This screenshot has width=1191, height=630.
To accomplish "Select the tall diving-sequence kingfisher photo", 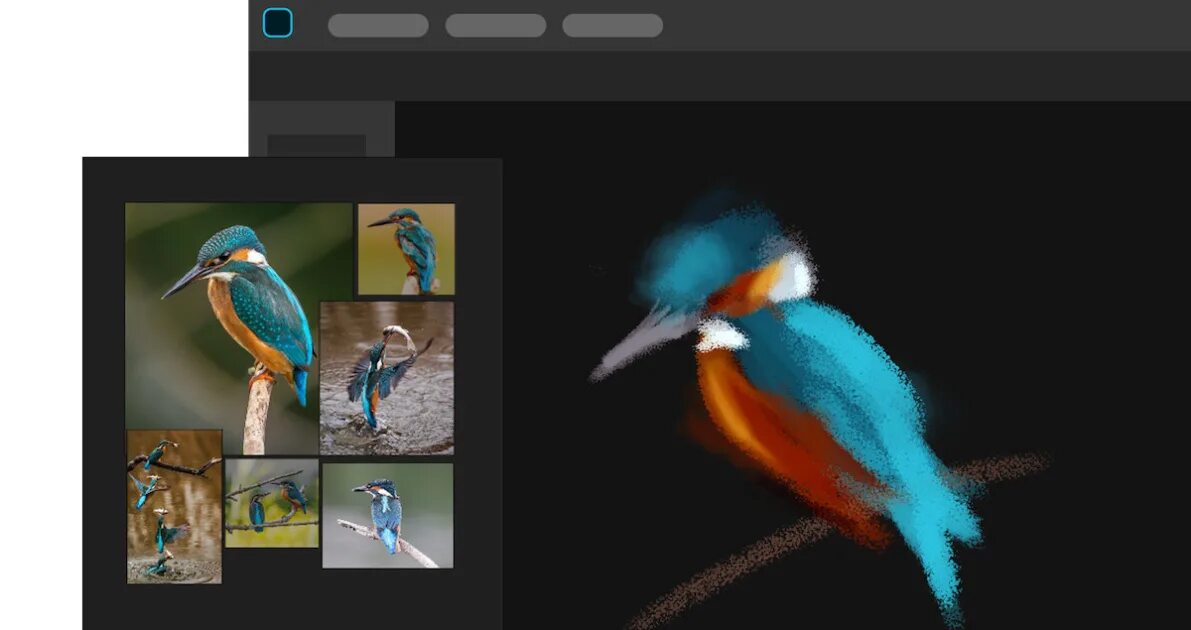I will (174, 506).
